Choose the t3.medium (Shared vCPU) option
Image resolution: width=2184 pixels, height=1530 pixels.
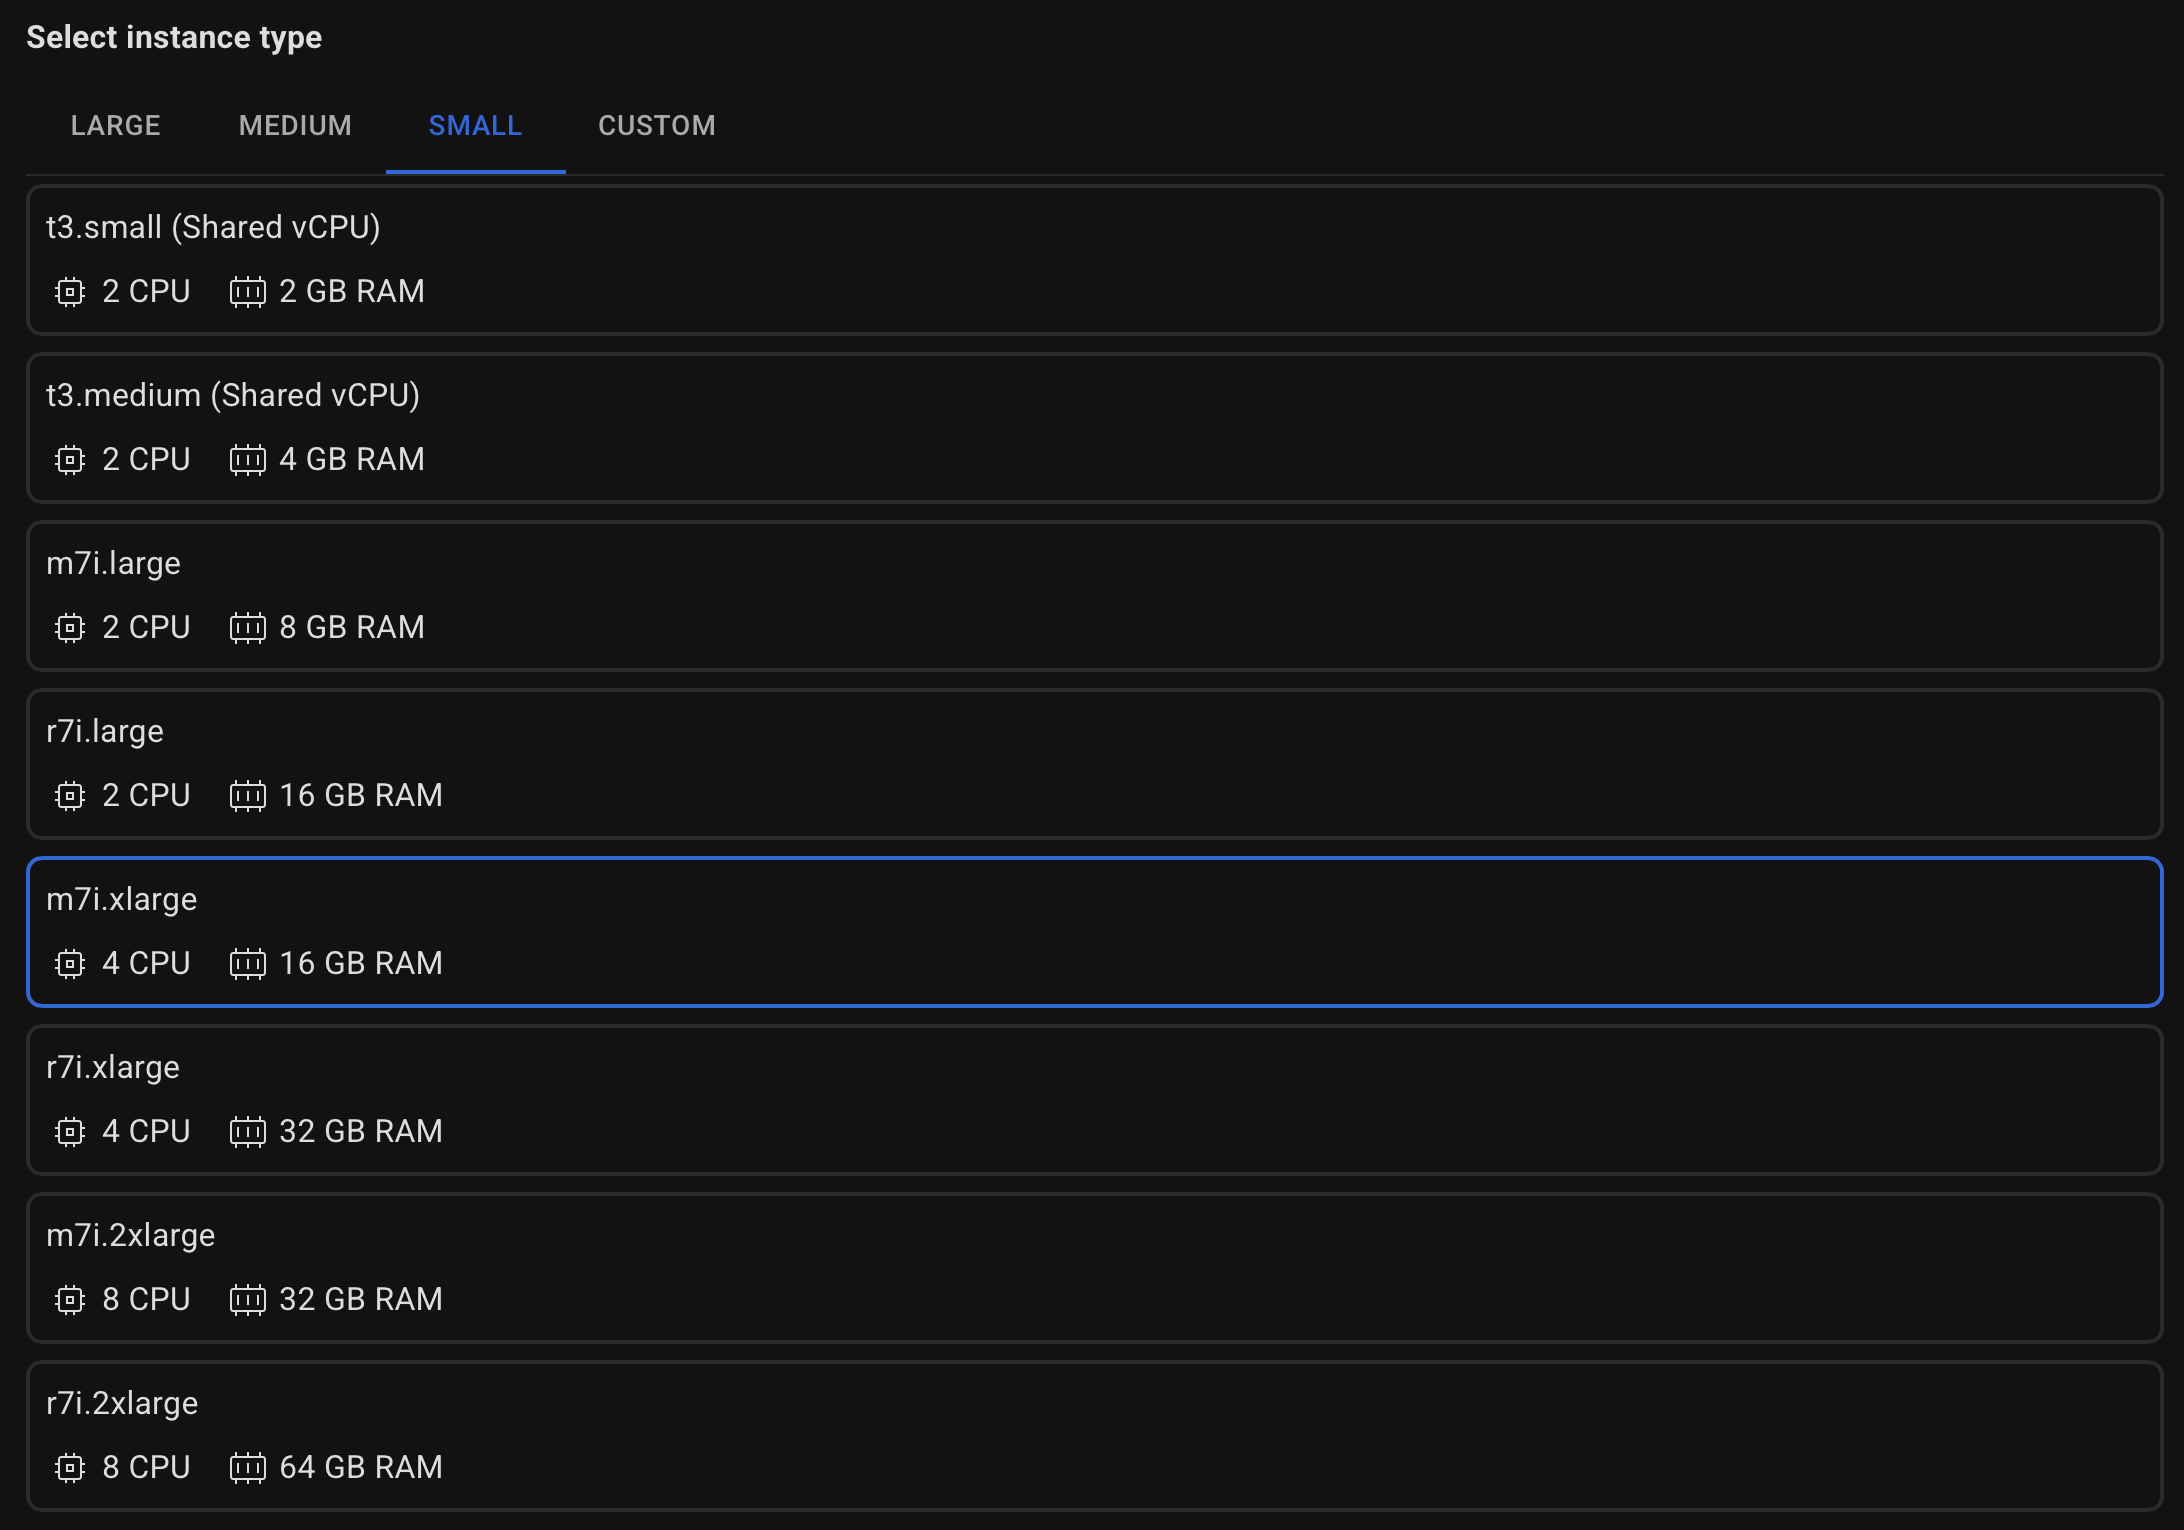pyautogui.click(x=1094, y=428)
